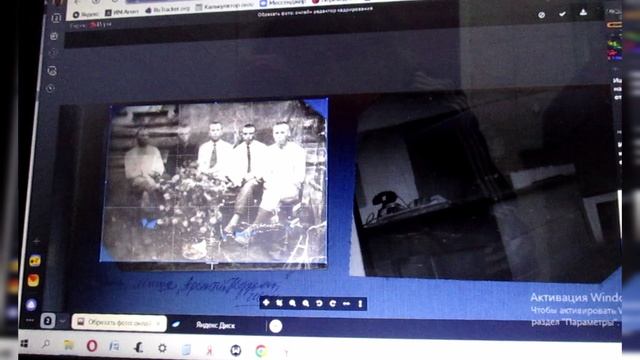Click the tab counter showing 2
This screenshot has width=640, height=360.
click(48, 321)
